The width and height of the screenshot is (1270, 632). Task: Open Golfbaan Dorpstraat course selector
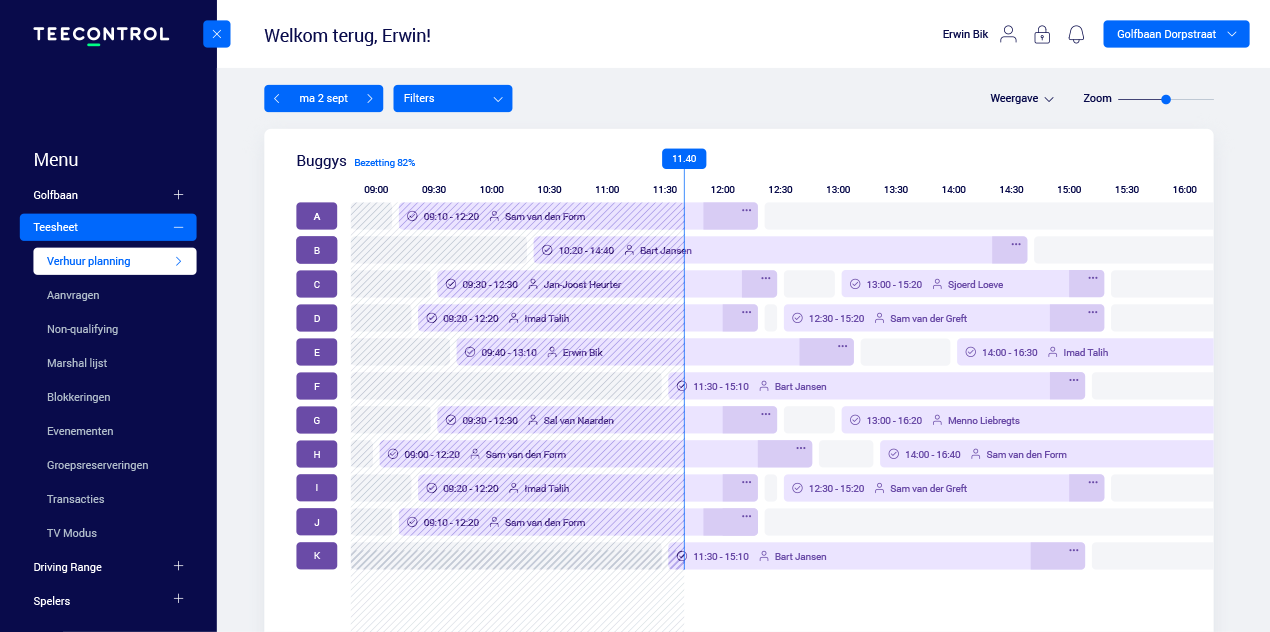pyautogui.click(x=1176, y=34)
